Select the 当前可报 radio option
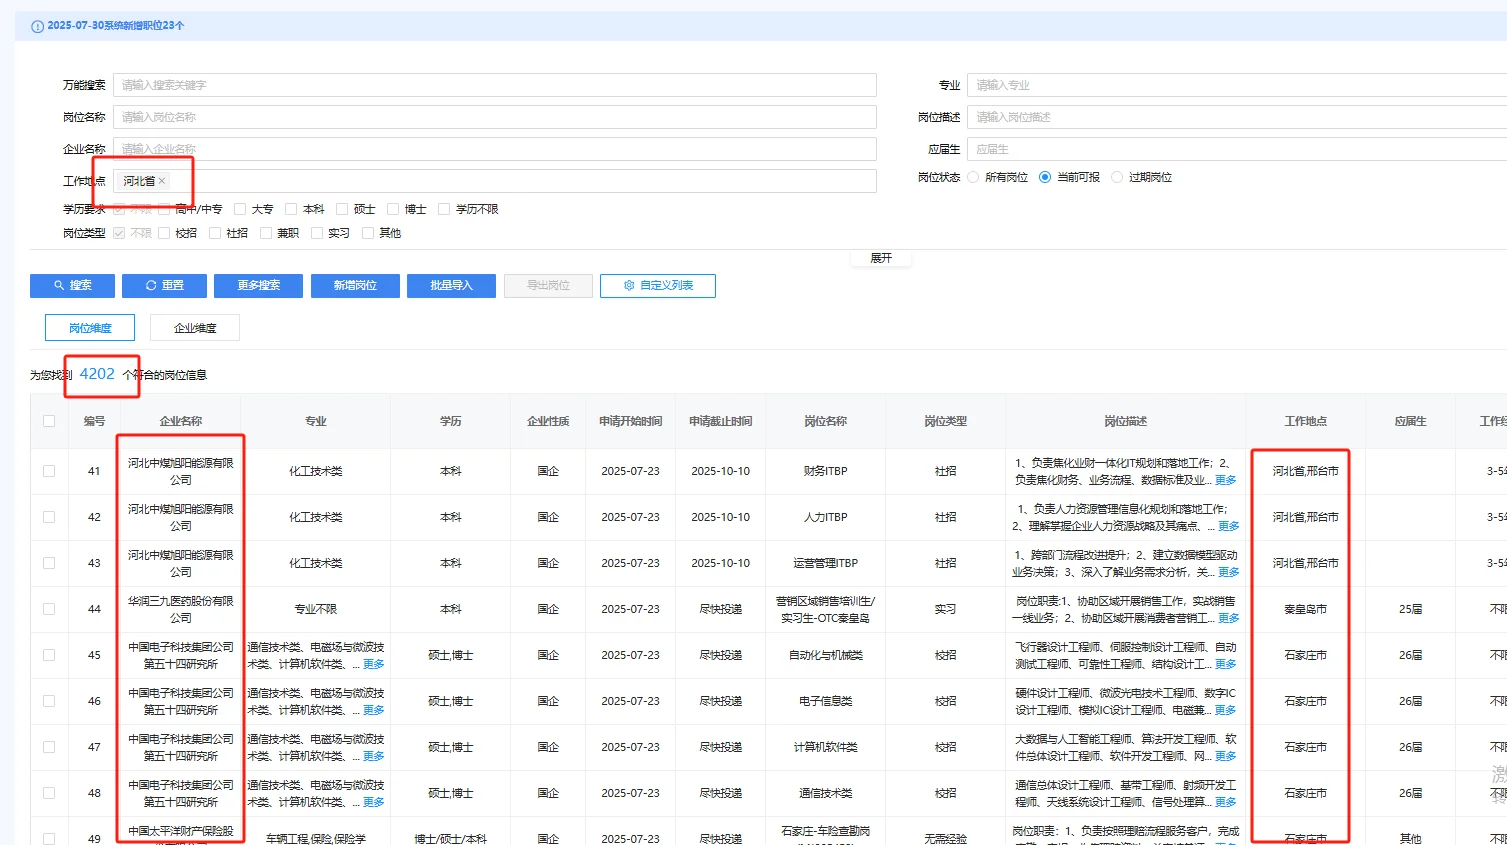Viewport: 1507px width, 845px height. click(x=1045, y=177)
